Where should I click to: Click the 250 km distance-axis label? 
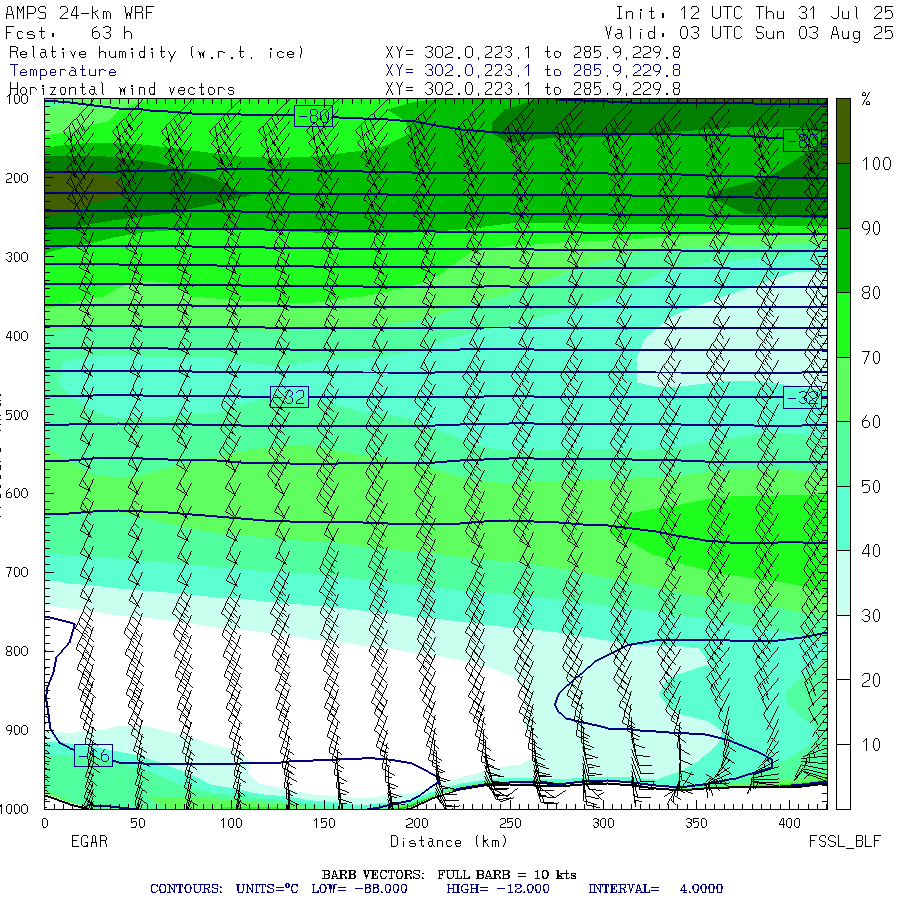[510, 824]
